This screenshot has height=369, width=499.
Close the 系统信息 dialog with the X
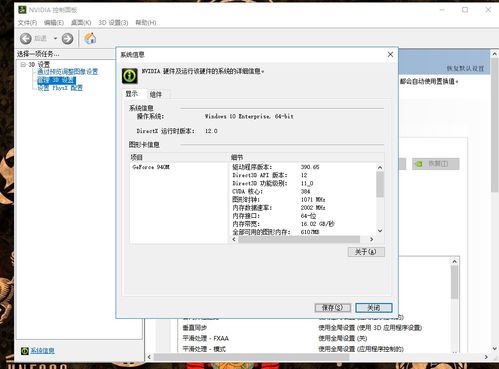coord(390,54)
